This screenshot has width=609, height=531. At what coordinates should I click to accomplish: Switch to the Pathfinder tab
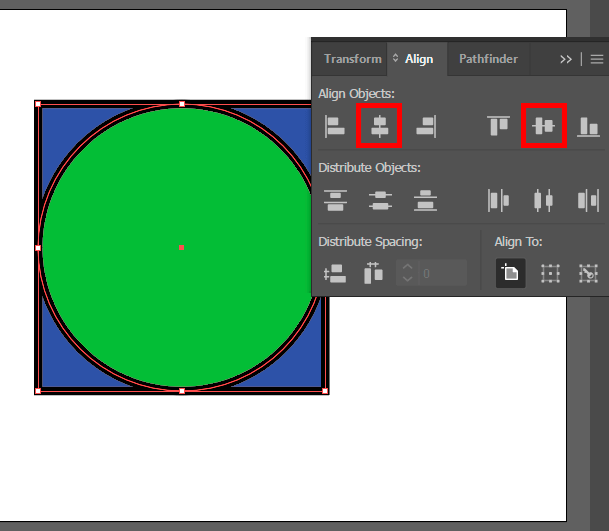(x=488, y=59)
